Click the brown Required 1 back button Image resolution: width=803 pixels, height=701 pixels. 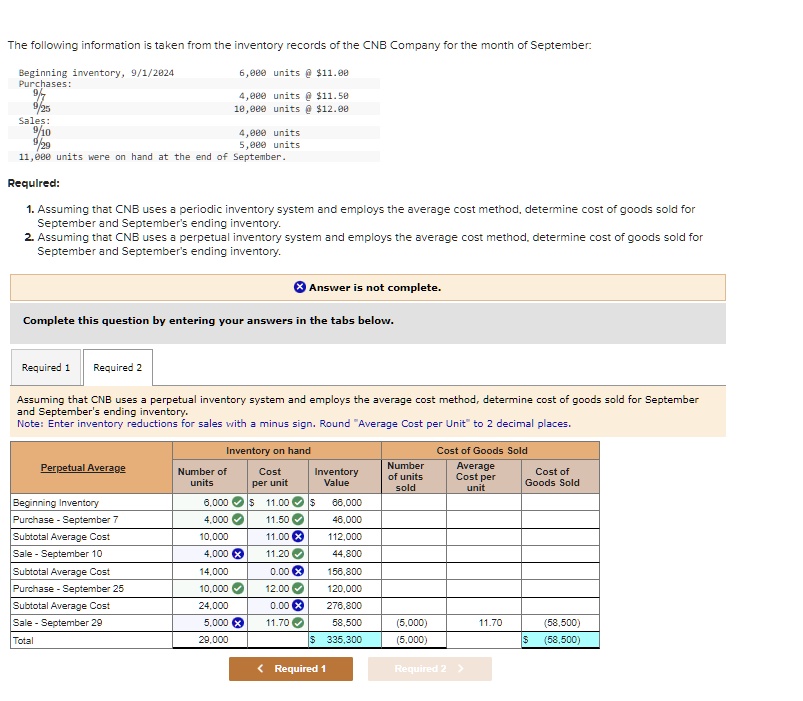point(291,668)
